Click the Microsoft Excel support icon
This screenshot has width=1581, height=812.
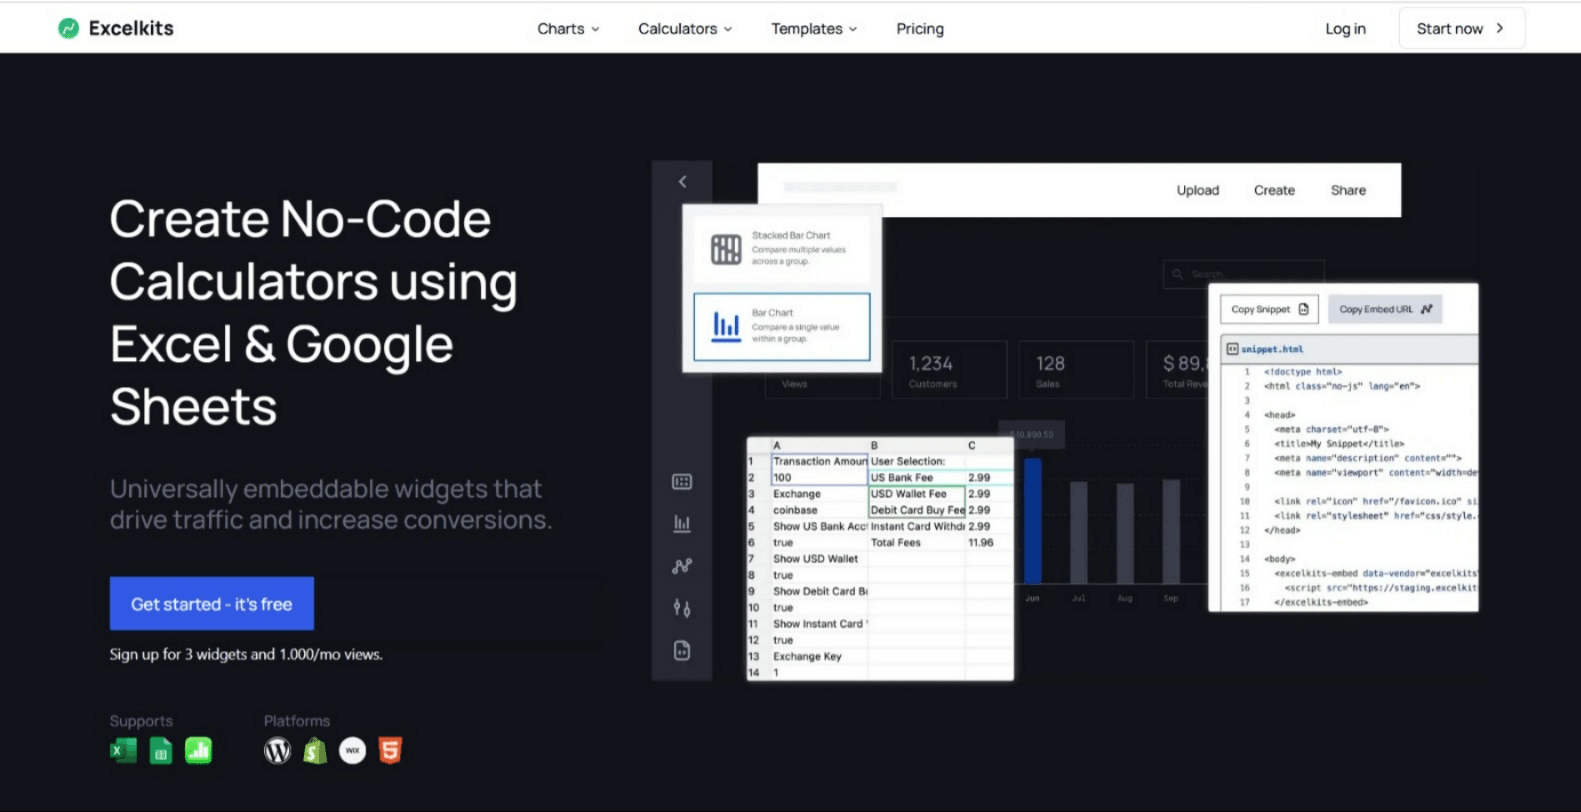pos(123,750)
